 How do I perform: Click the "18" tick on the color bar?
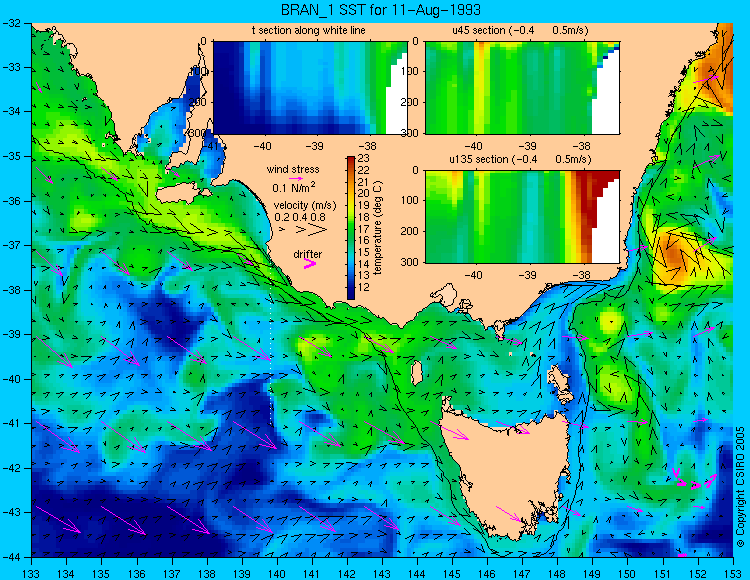point(364,217)
